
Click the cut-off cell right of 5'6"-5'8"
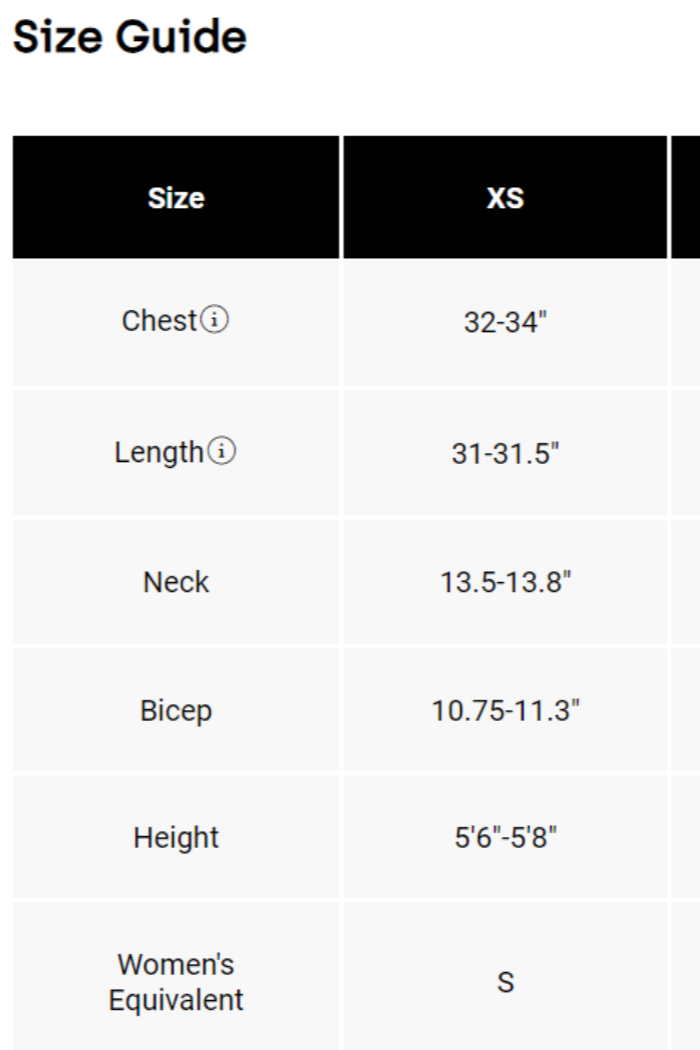[x=686, y=837]
